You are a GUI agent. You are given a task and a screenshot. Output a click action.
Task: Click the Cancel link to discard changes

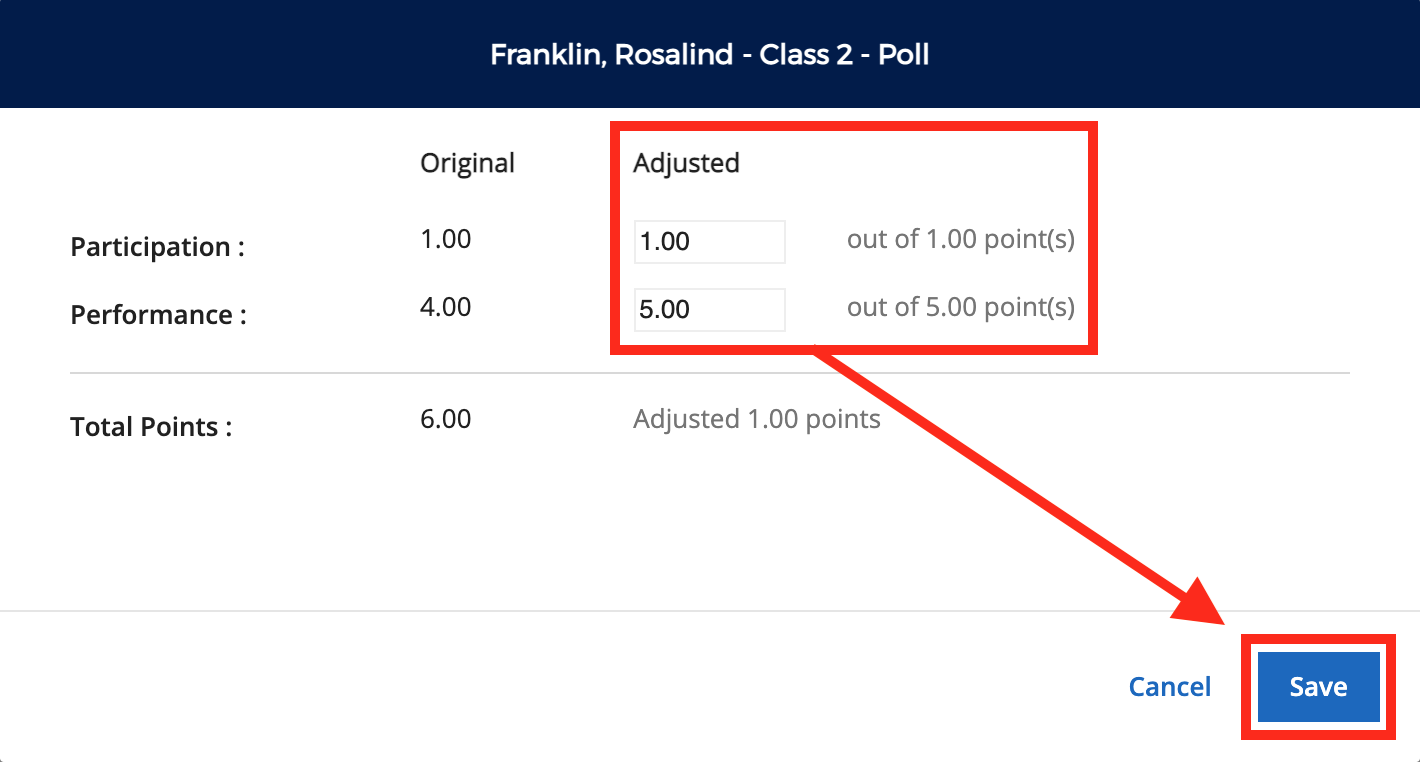point(1169,686)
